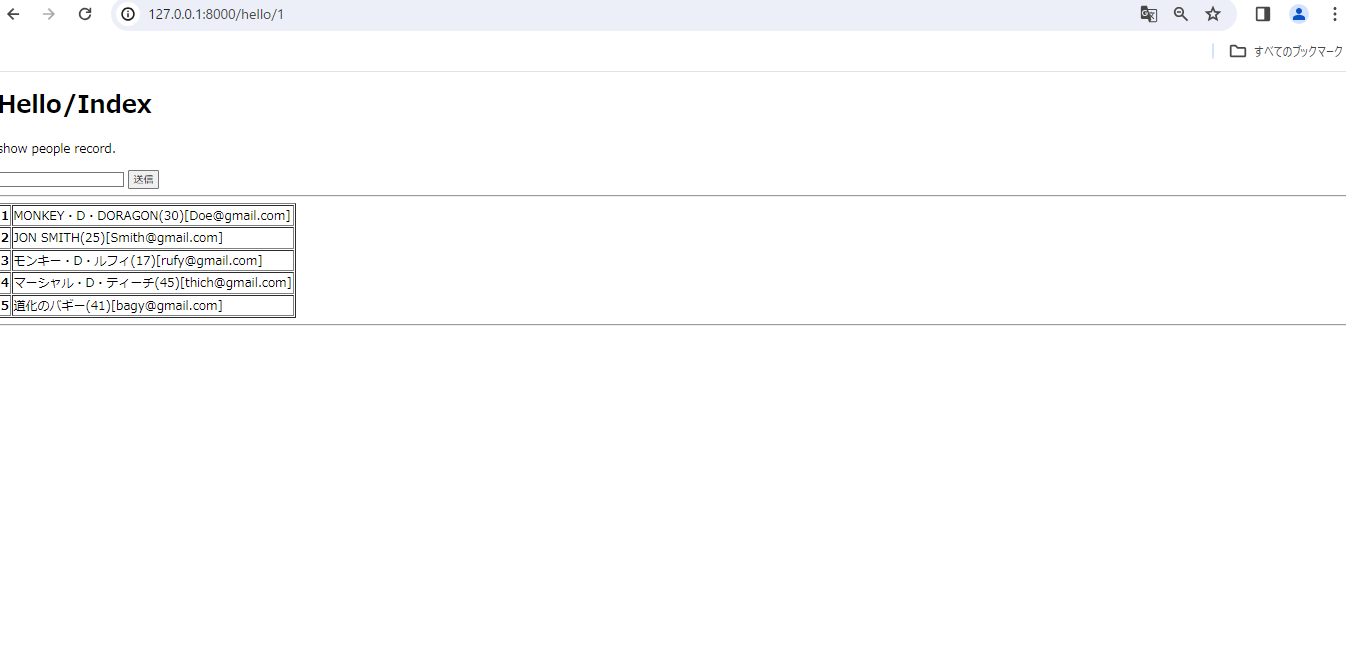Open the Google Translate page icon

[1149, 14]
